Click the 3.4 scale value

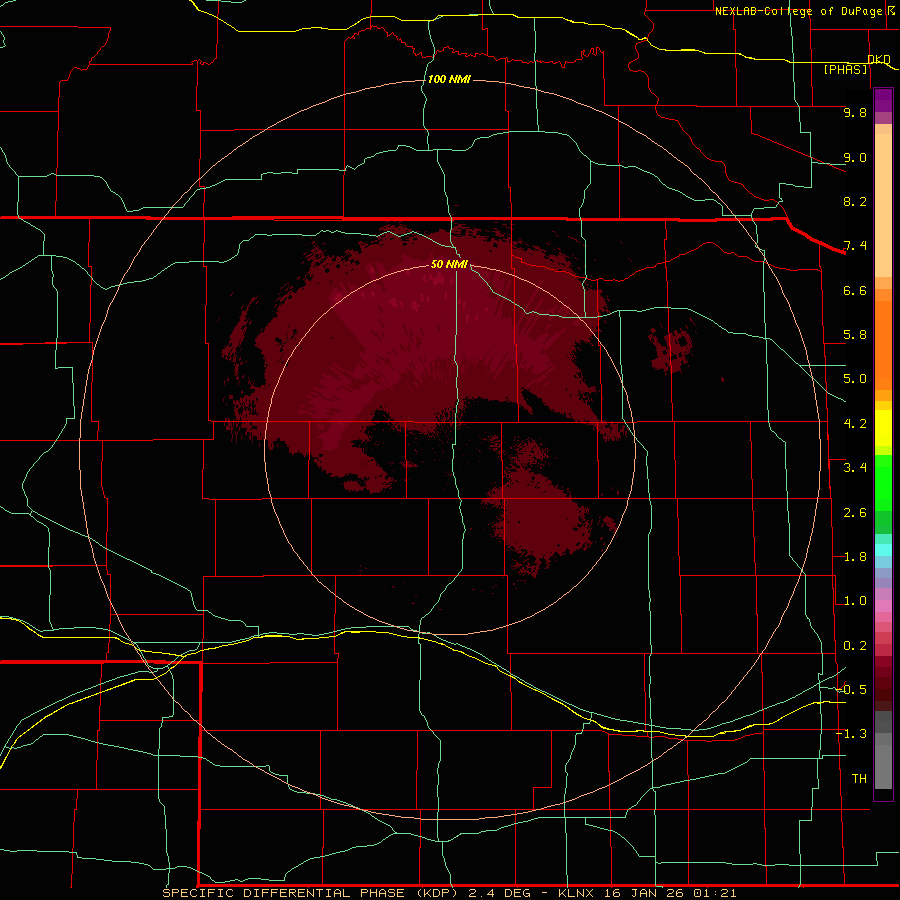pyautogui.click(x=855, y=468)
